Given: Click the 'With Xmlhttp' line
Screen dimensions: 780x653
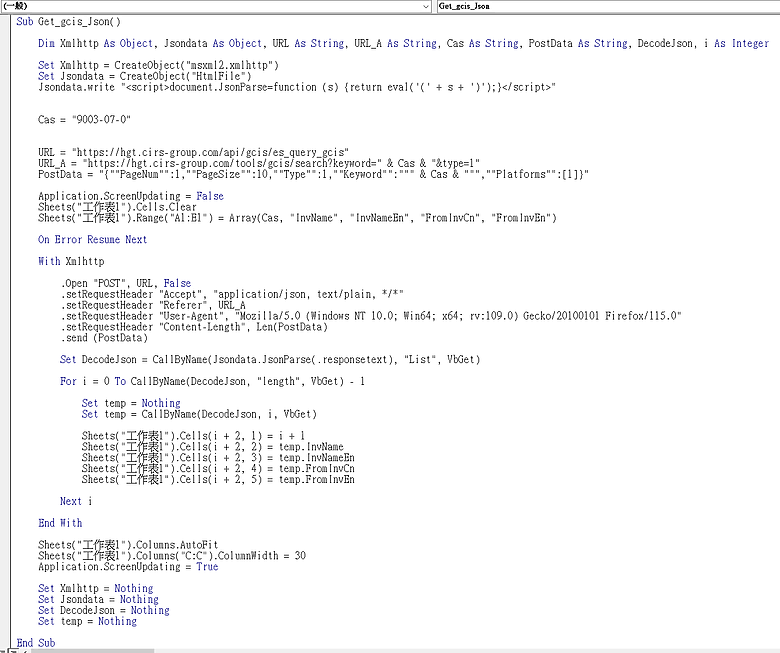Looking at the screenshot, I should (71, 261).
